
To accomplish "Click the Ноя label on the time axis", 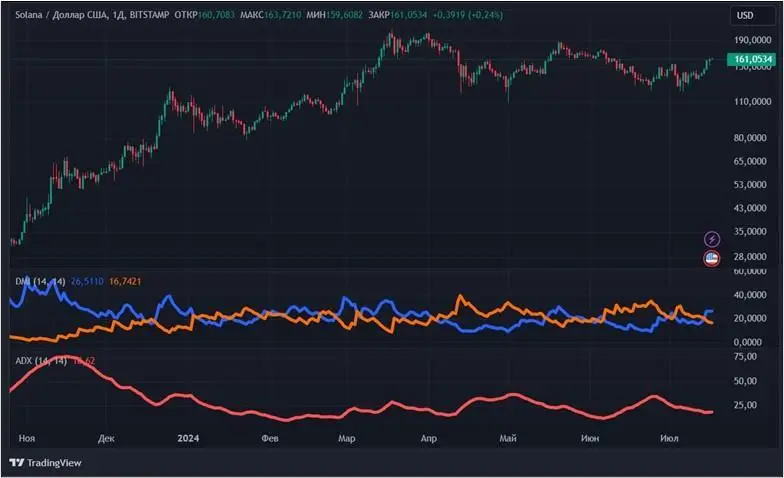I will point(27,438).
